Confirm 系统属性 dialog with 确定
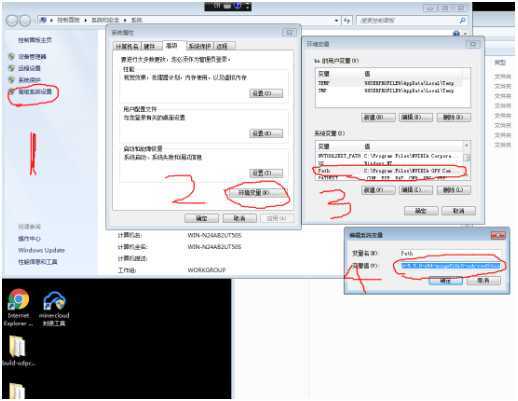Viewport: 518px width, 401px height. tap(201, 218)
